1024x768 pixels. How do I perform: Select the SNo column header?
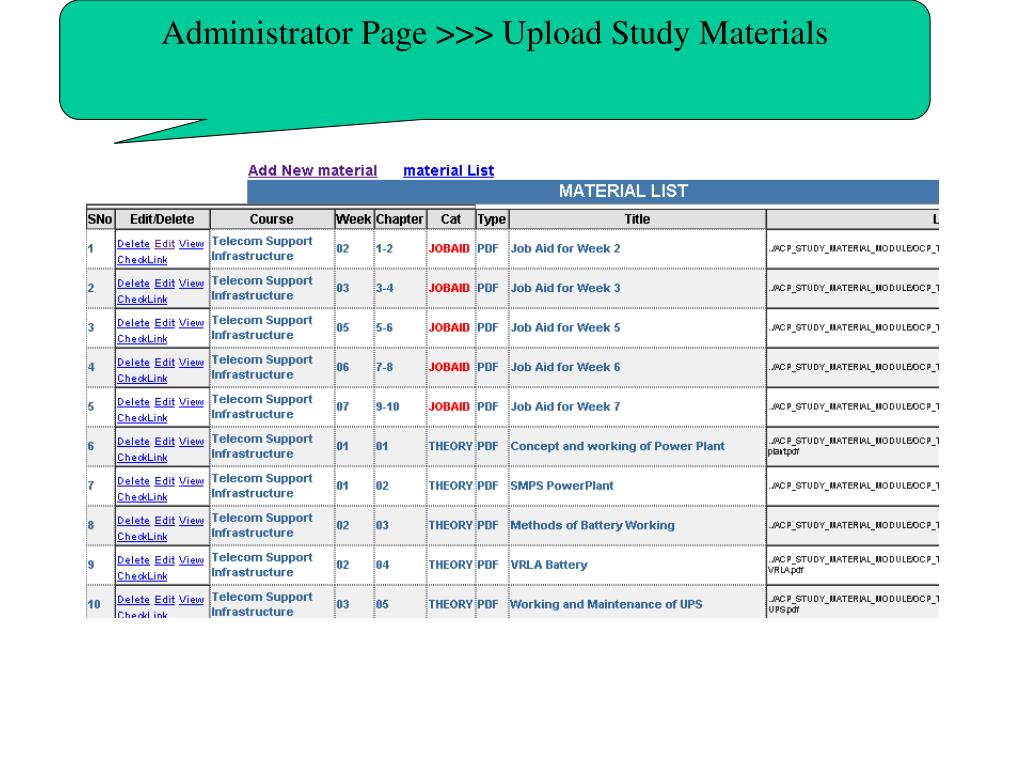coord(100,219)
